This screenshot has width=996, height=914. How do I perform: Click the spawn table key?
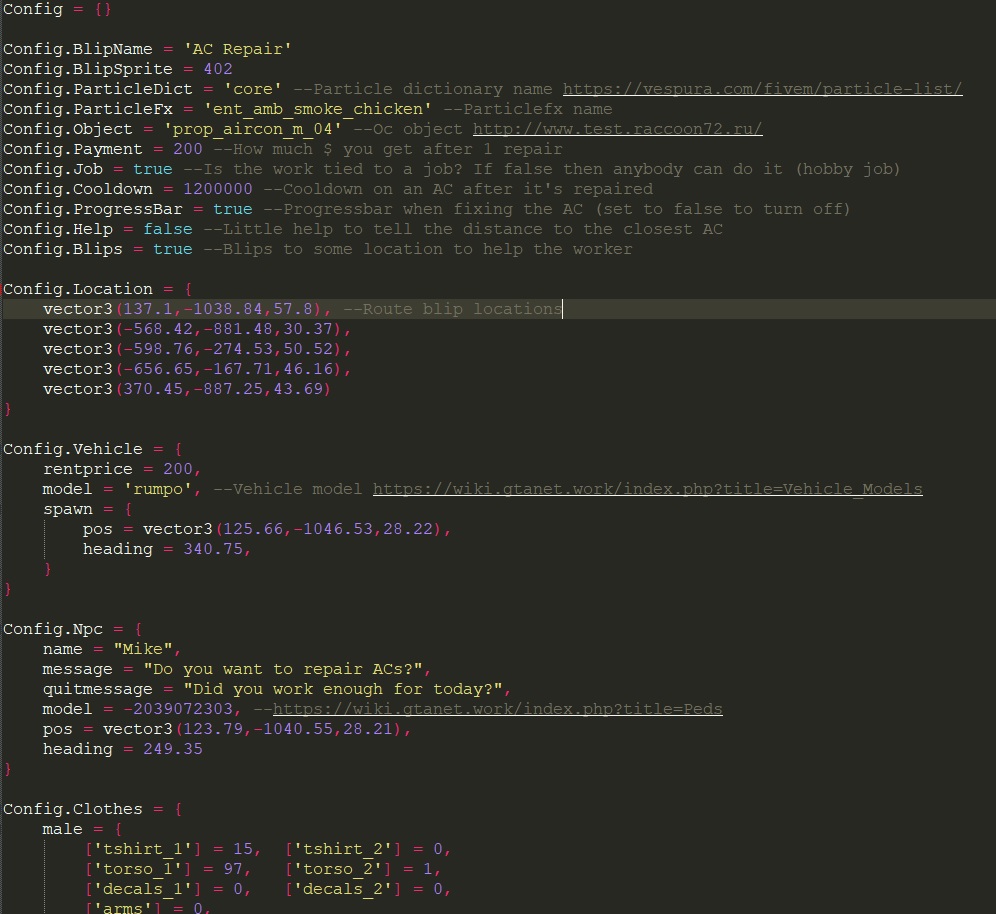click(x=68, y=509)
